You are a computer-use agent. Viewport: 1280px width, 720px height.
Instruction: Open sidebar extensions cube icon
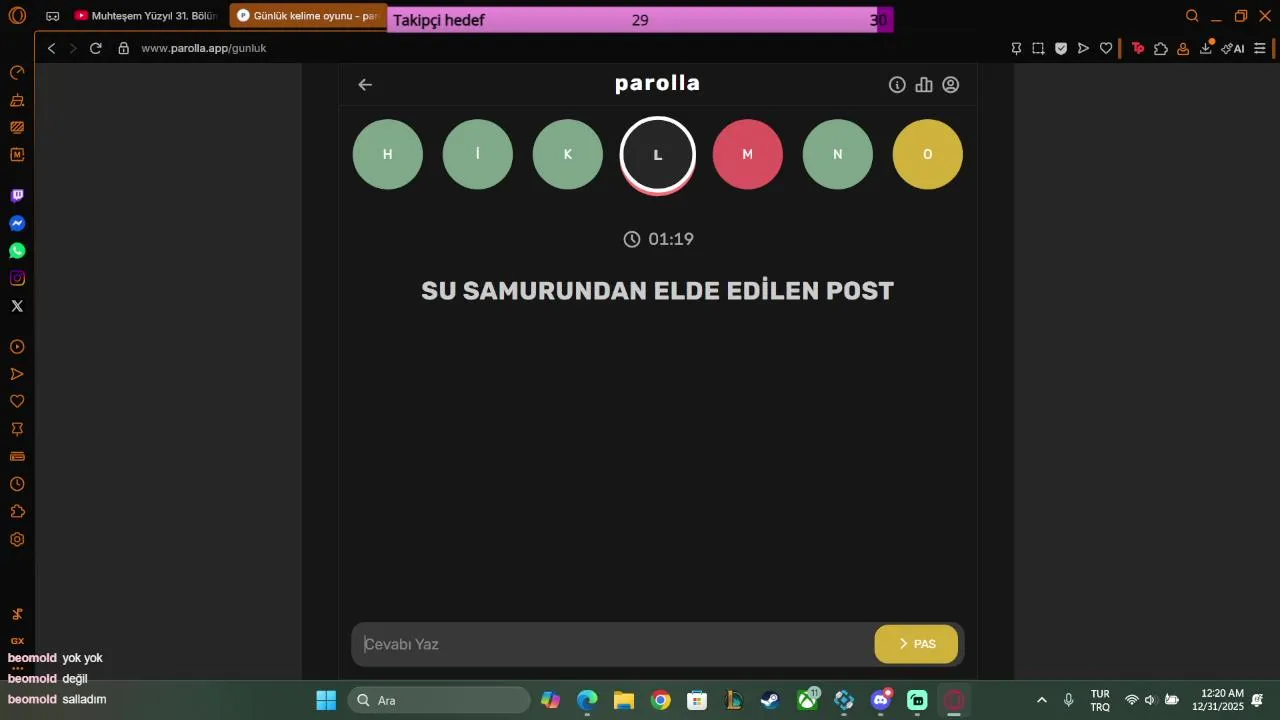17,512
